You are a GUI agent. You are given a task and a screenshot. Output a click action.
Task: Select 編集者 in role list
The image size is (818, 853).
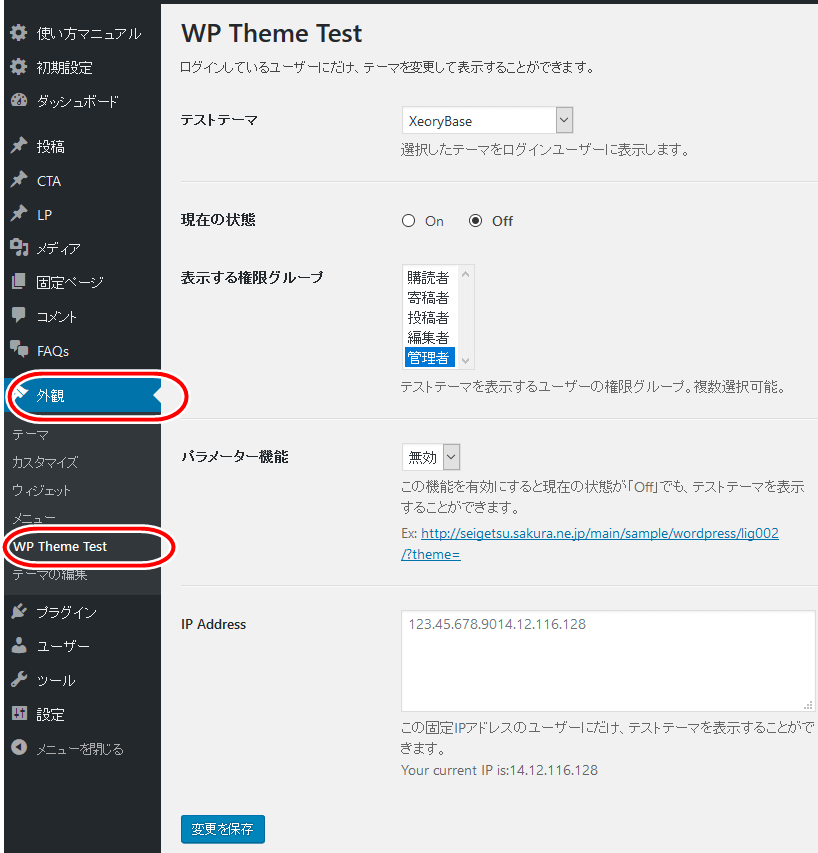tap(429, 338)
